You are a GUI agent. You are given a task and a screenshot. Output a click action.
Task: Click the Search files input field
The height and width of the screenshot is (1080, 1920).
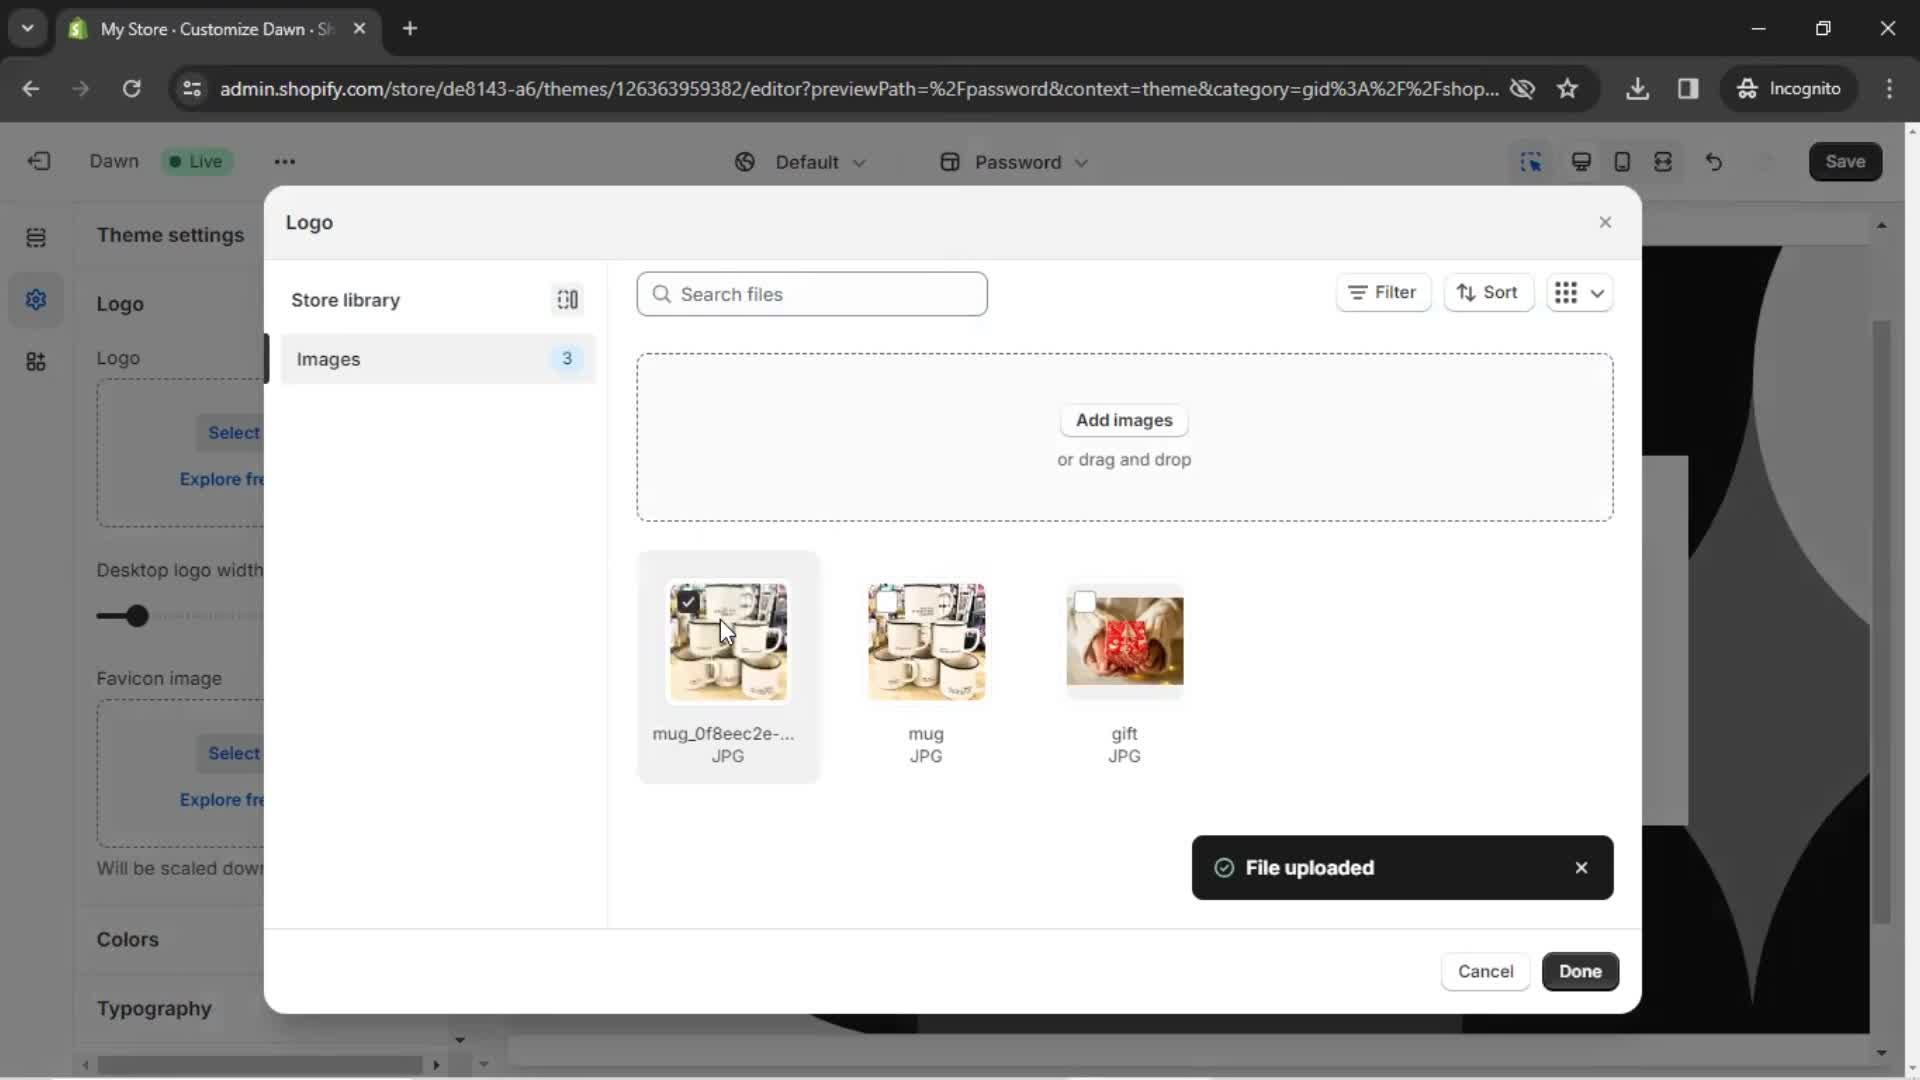pyautogui.click(x=812, y=294)
